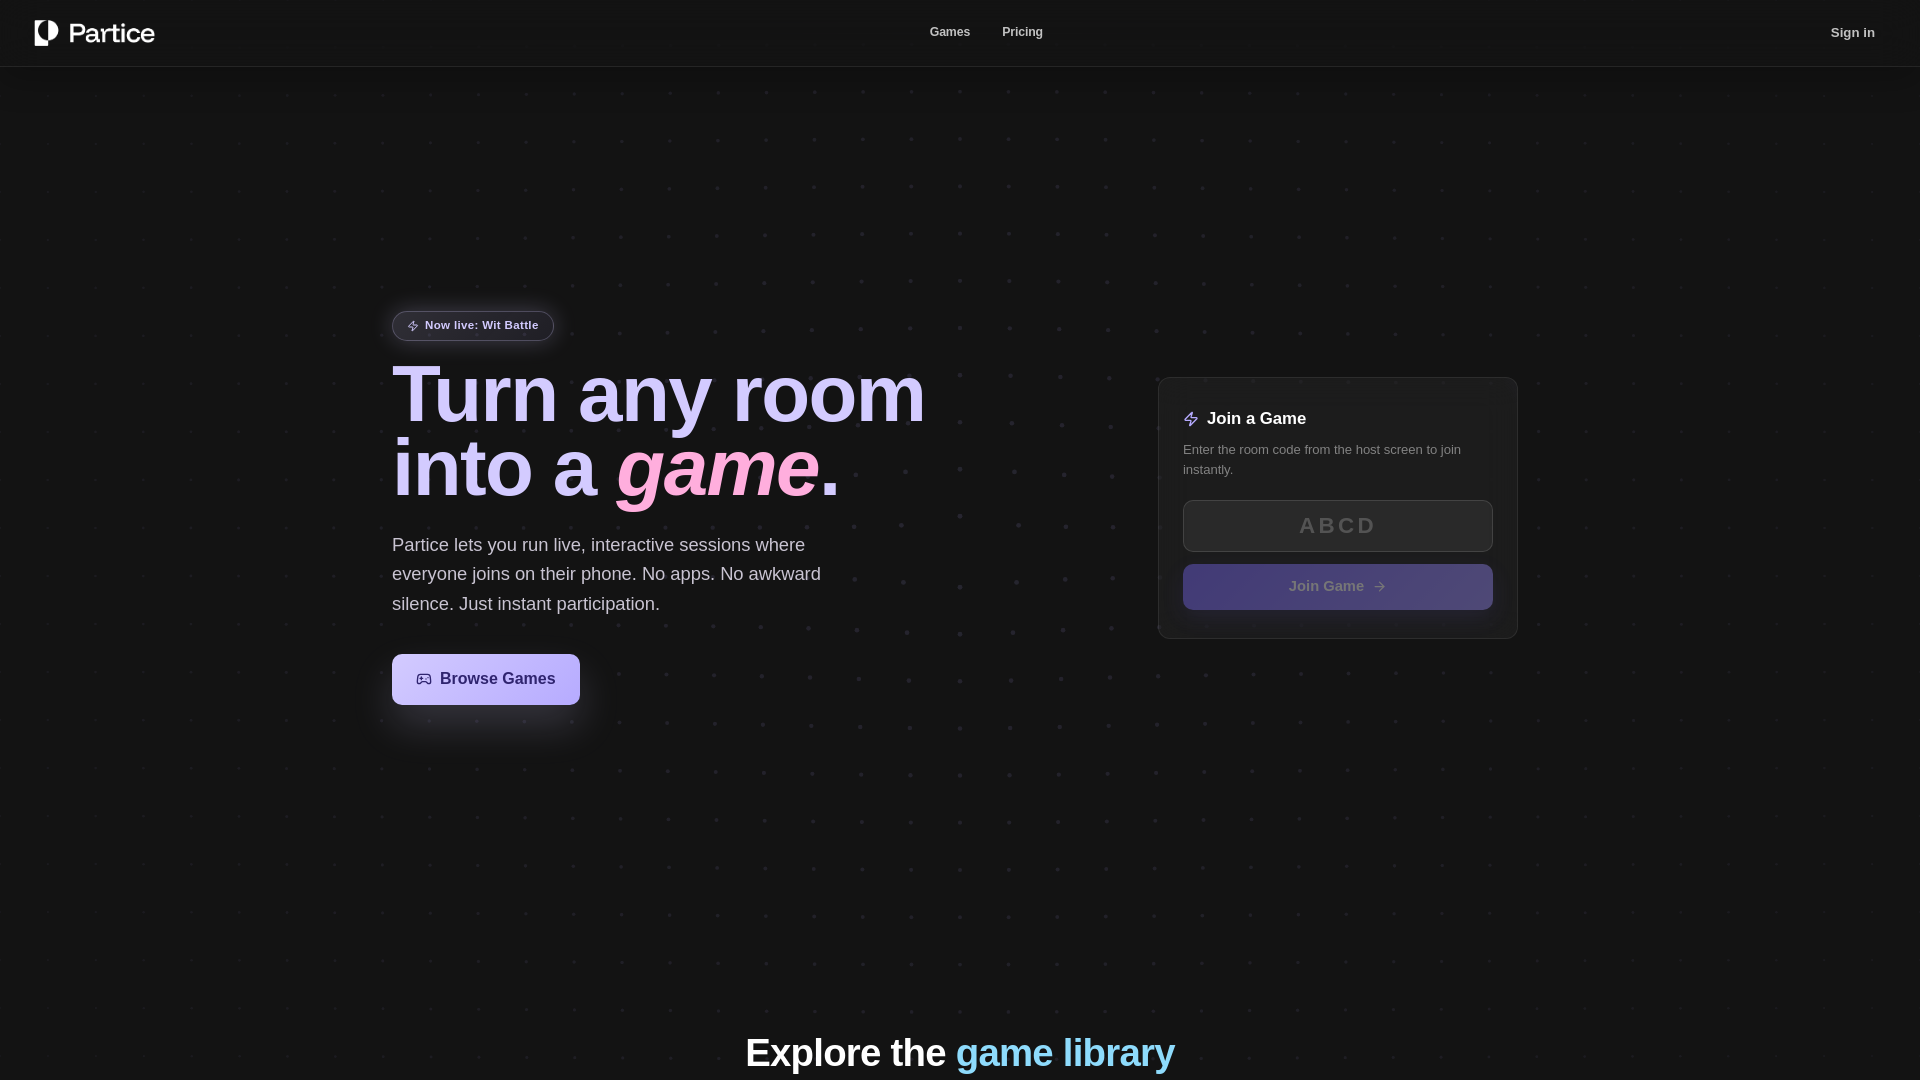
Task: Focus the ABCD room code field
Action: [x=1338, y=526]
